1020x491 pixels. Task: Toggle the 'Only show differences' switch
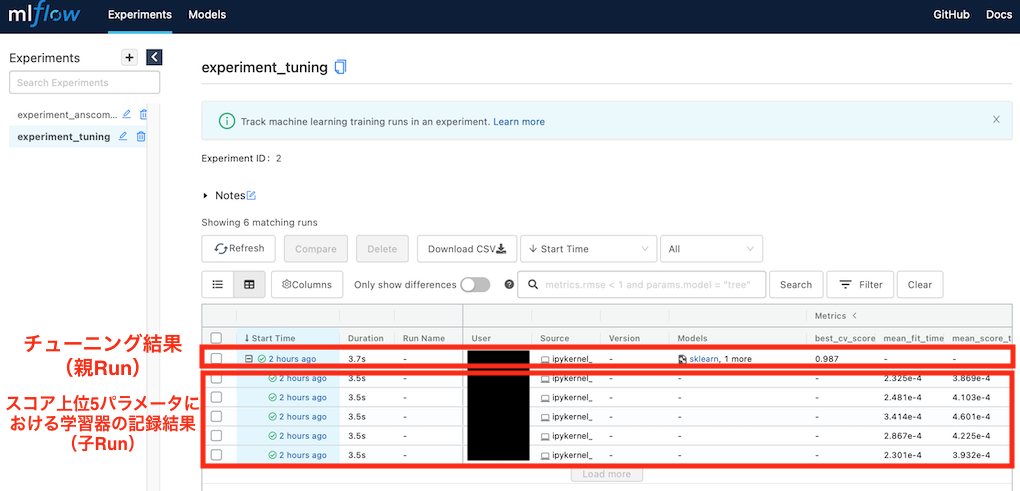point(474,284)
